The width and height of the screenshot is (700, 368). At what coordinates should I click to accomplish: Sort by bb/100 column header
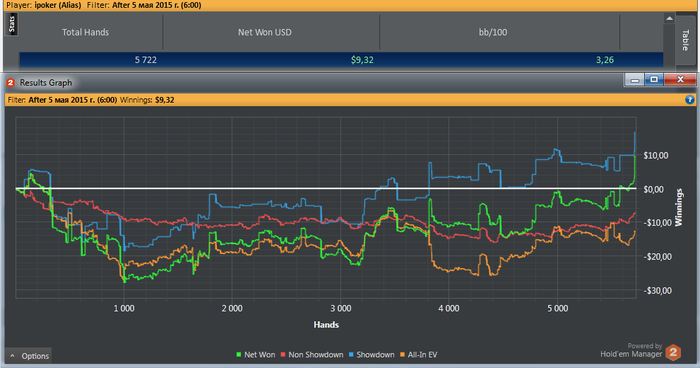[x=493, y=32]
